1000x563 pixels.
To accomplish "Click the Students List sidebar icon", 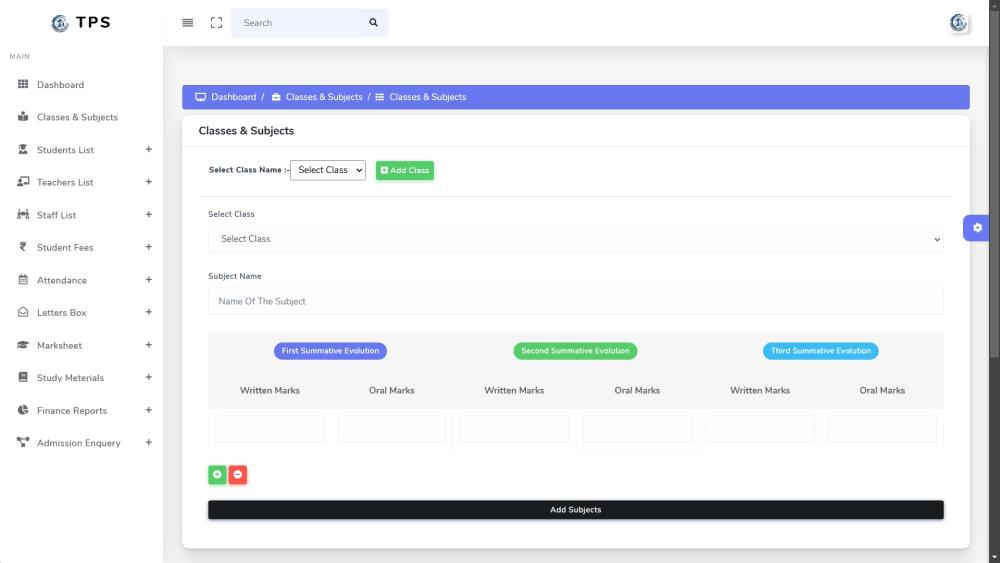I will click(x=23, y=149).
